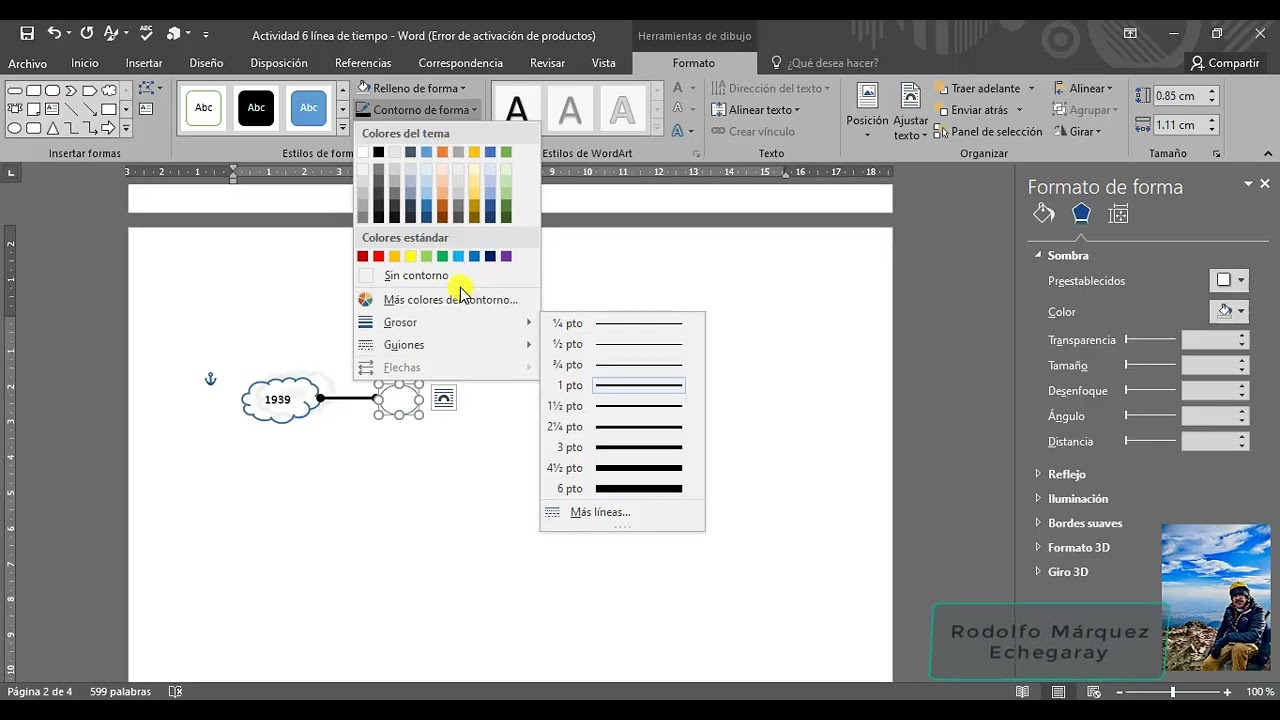
Task: Open Efectos pentagon tab in format pane
Action: (x=1081, y=213)
